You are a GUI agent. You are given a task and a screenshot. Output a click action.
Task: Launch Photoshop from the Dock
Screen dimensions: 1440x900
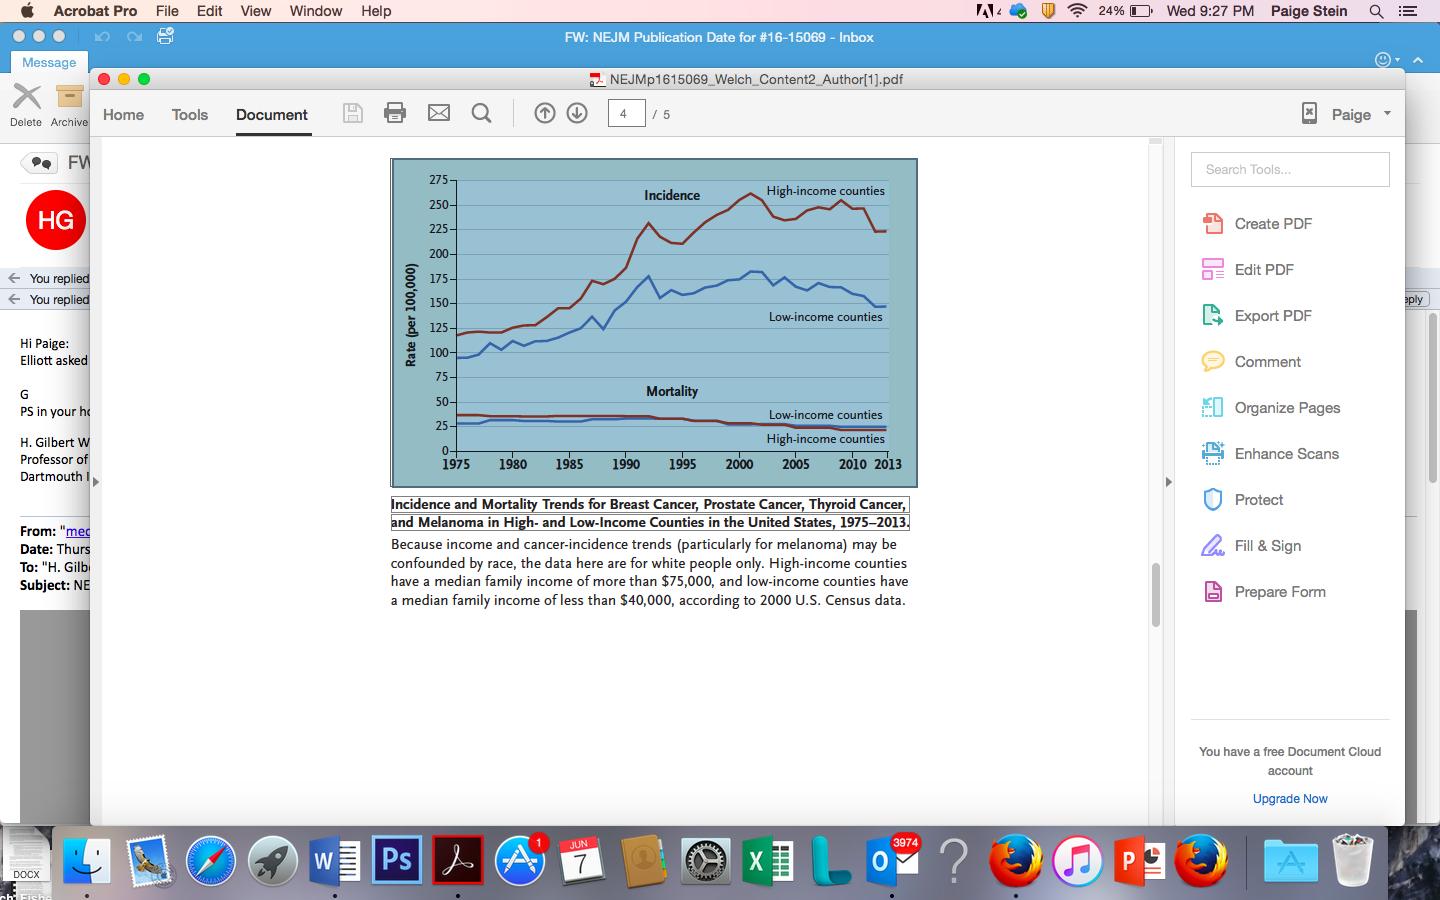coord(396,858)
